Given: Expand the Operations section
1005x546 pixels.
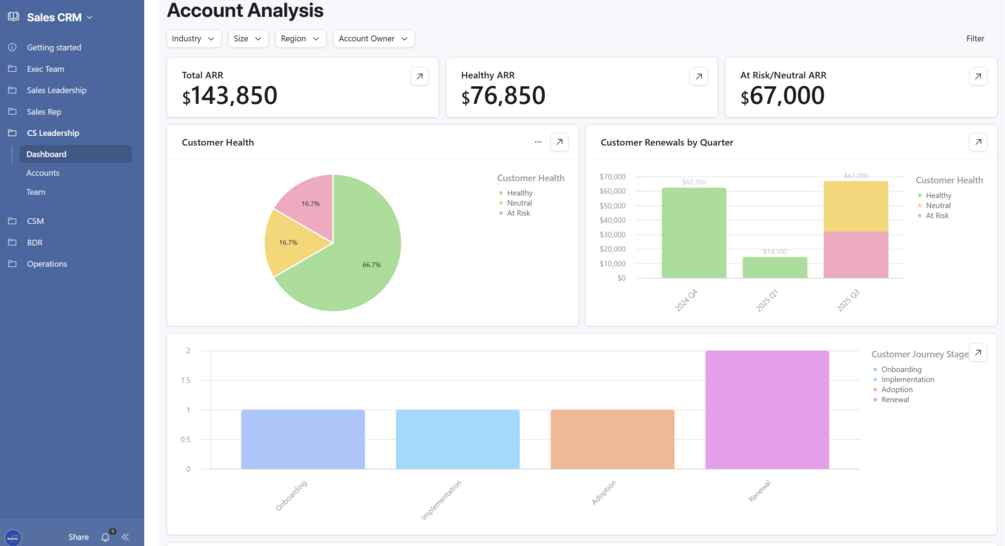Looking at the screenshot, I should pyautogui.click(x=47, y=263).
